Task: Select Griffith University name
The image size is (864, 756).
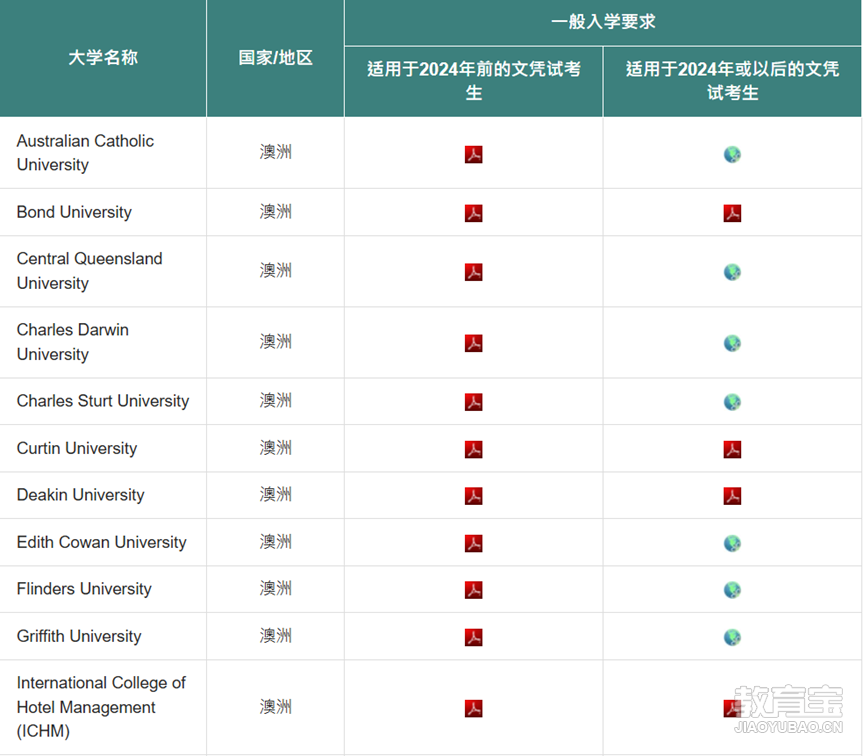Action: pos(79,636)
